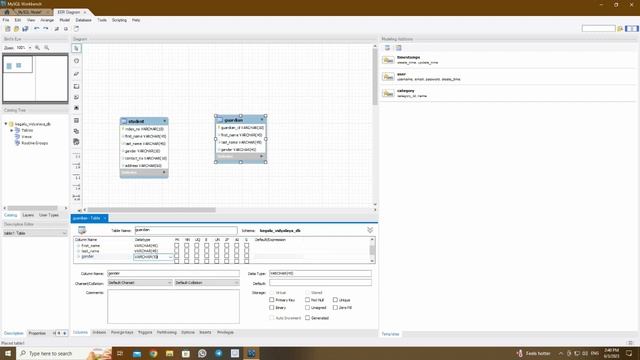Expand the Tables node in Catalog Tree
Screen dimensions: 640x360
click(x=11, y=130)
